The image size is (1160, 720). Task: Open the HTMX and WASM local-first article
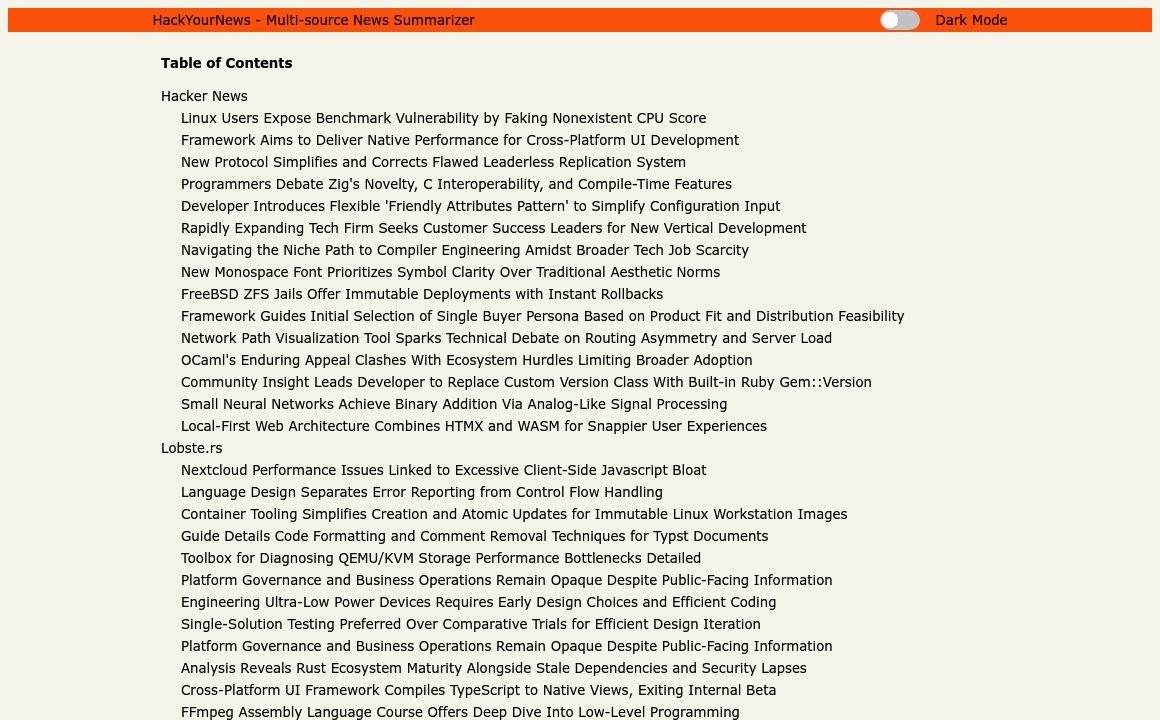click(473, 426)
